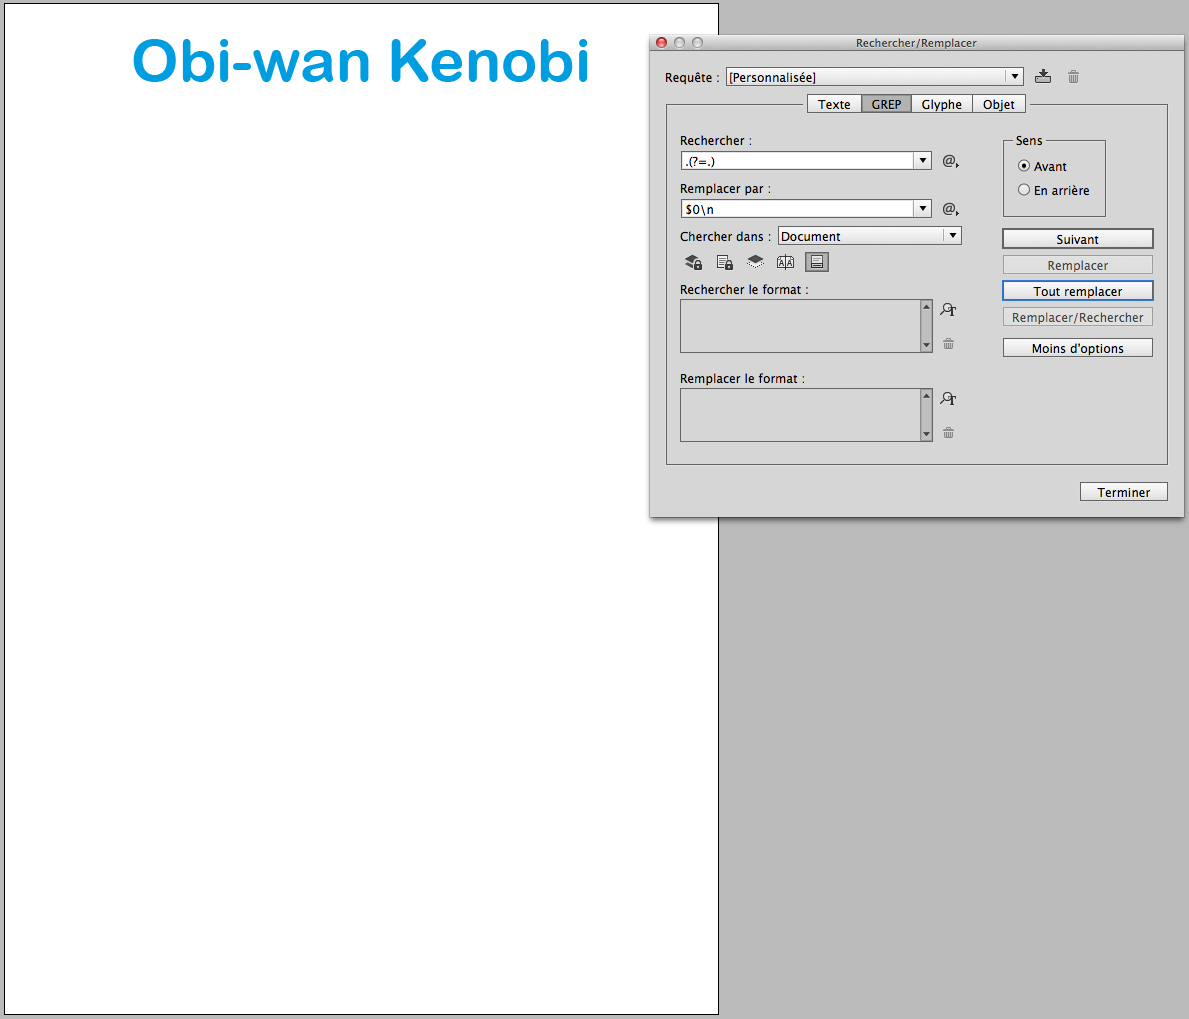Click the Remplacer button
1189x1019 pixels.
1078,265
